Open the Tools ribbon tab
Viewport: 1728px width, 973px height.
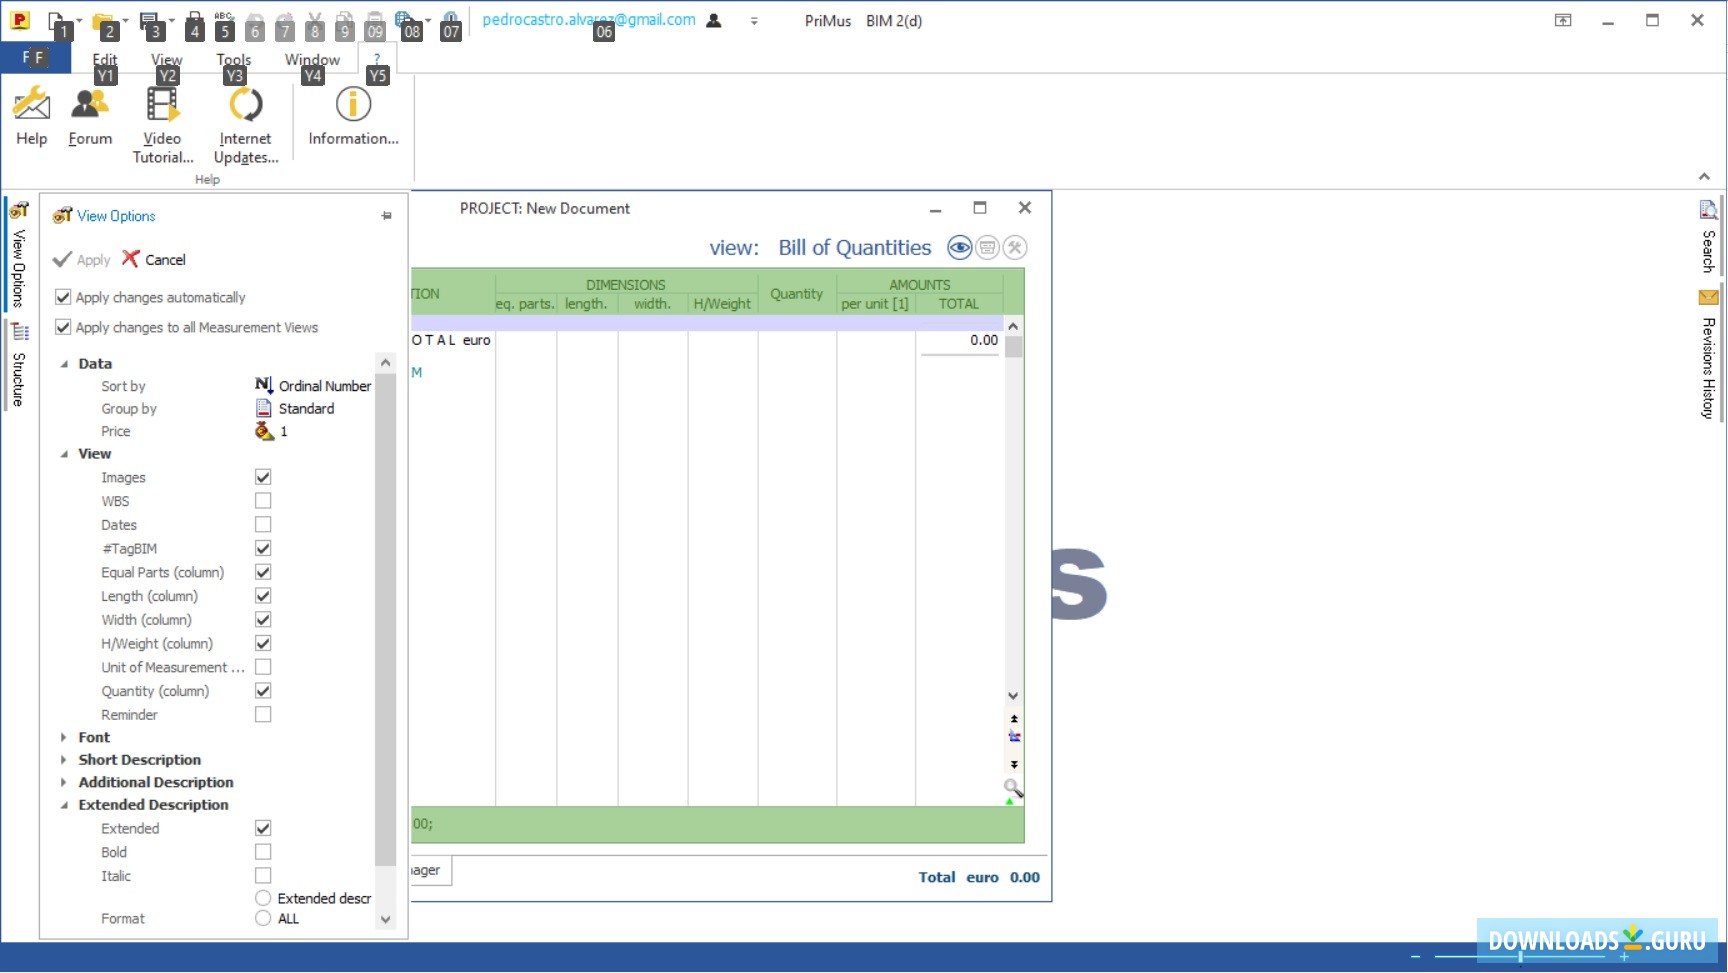234,59
